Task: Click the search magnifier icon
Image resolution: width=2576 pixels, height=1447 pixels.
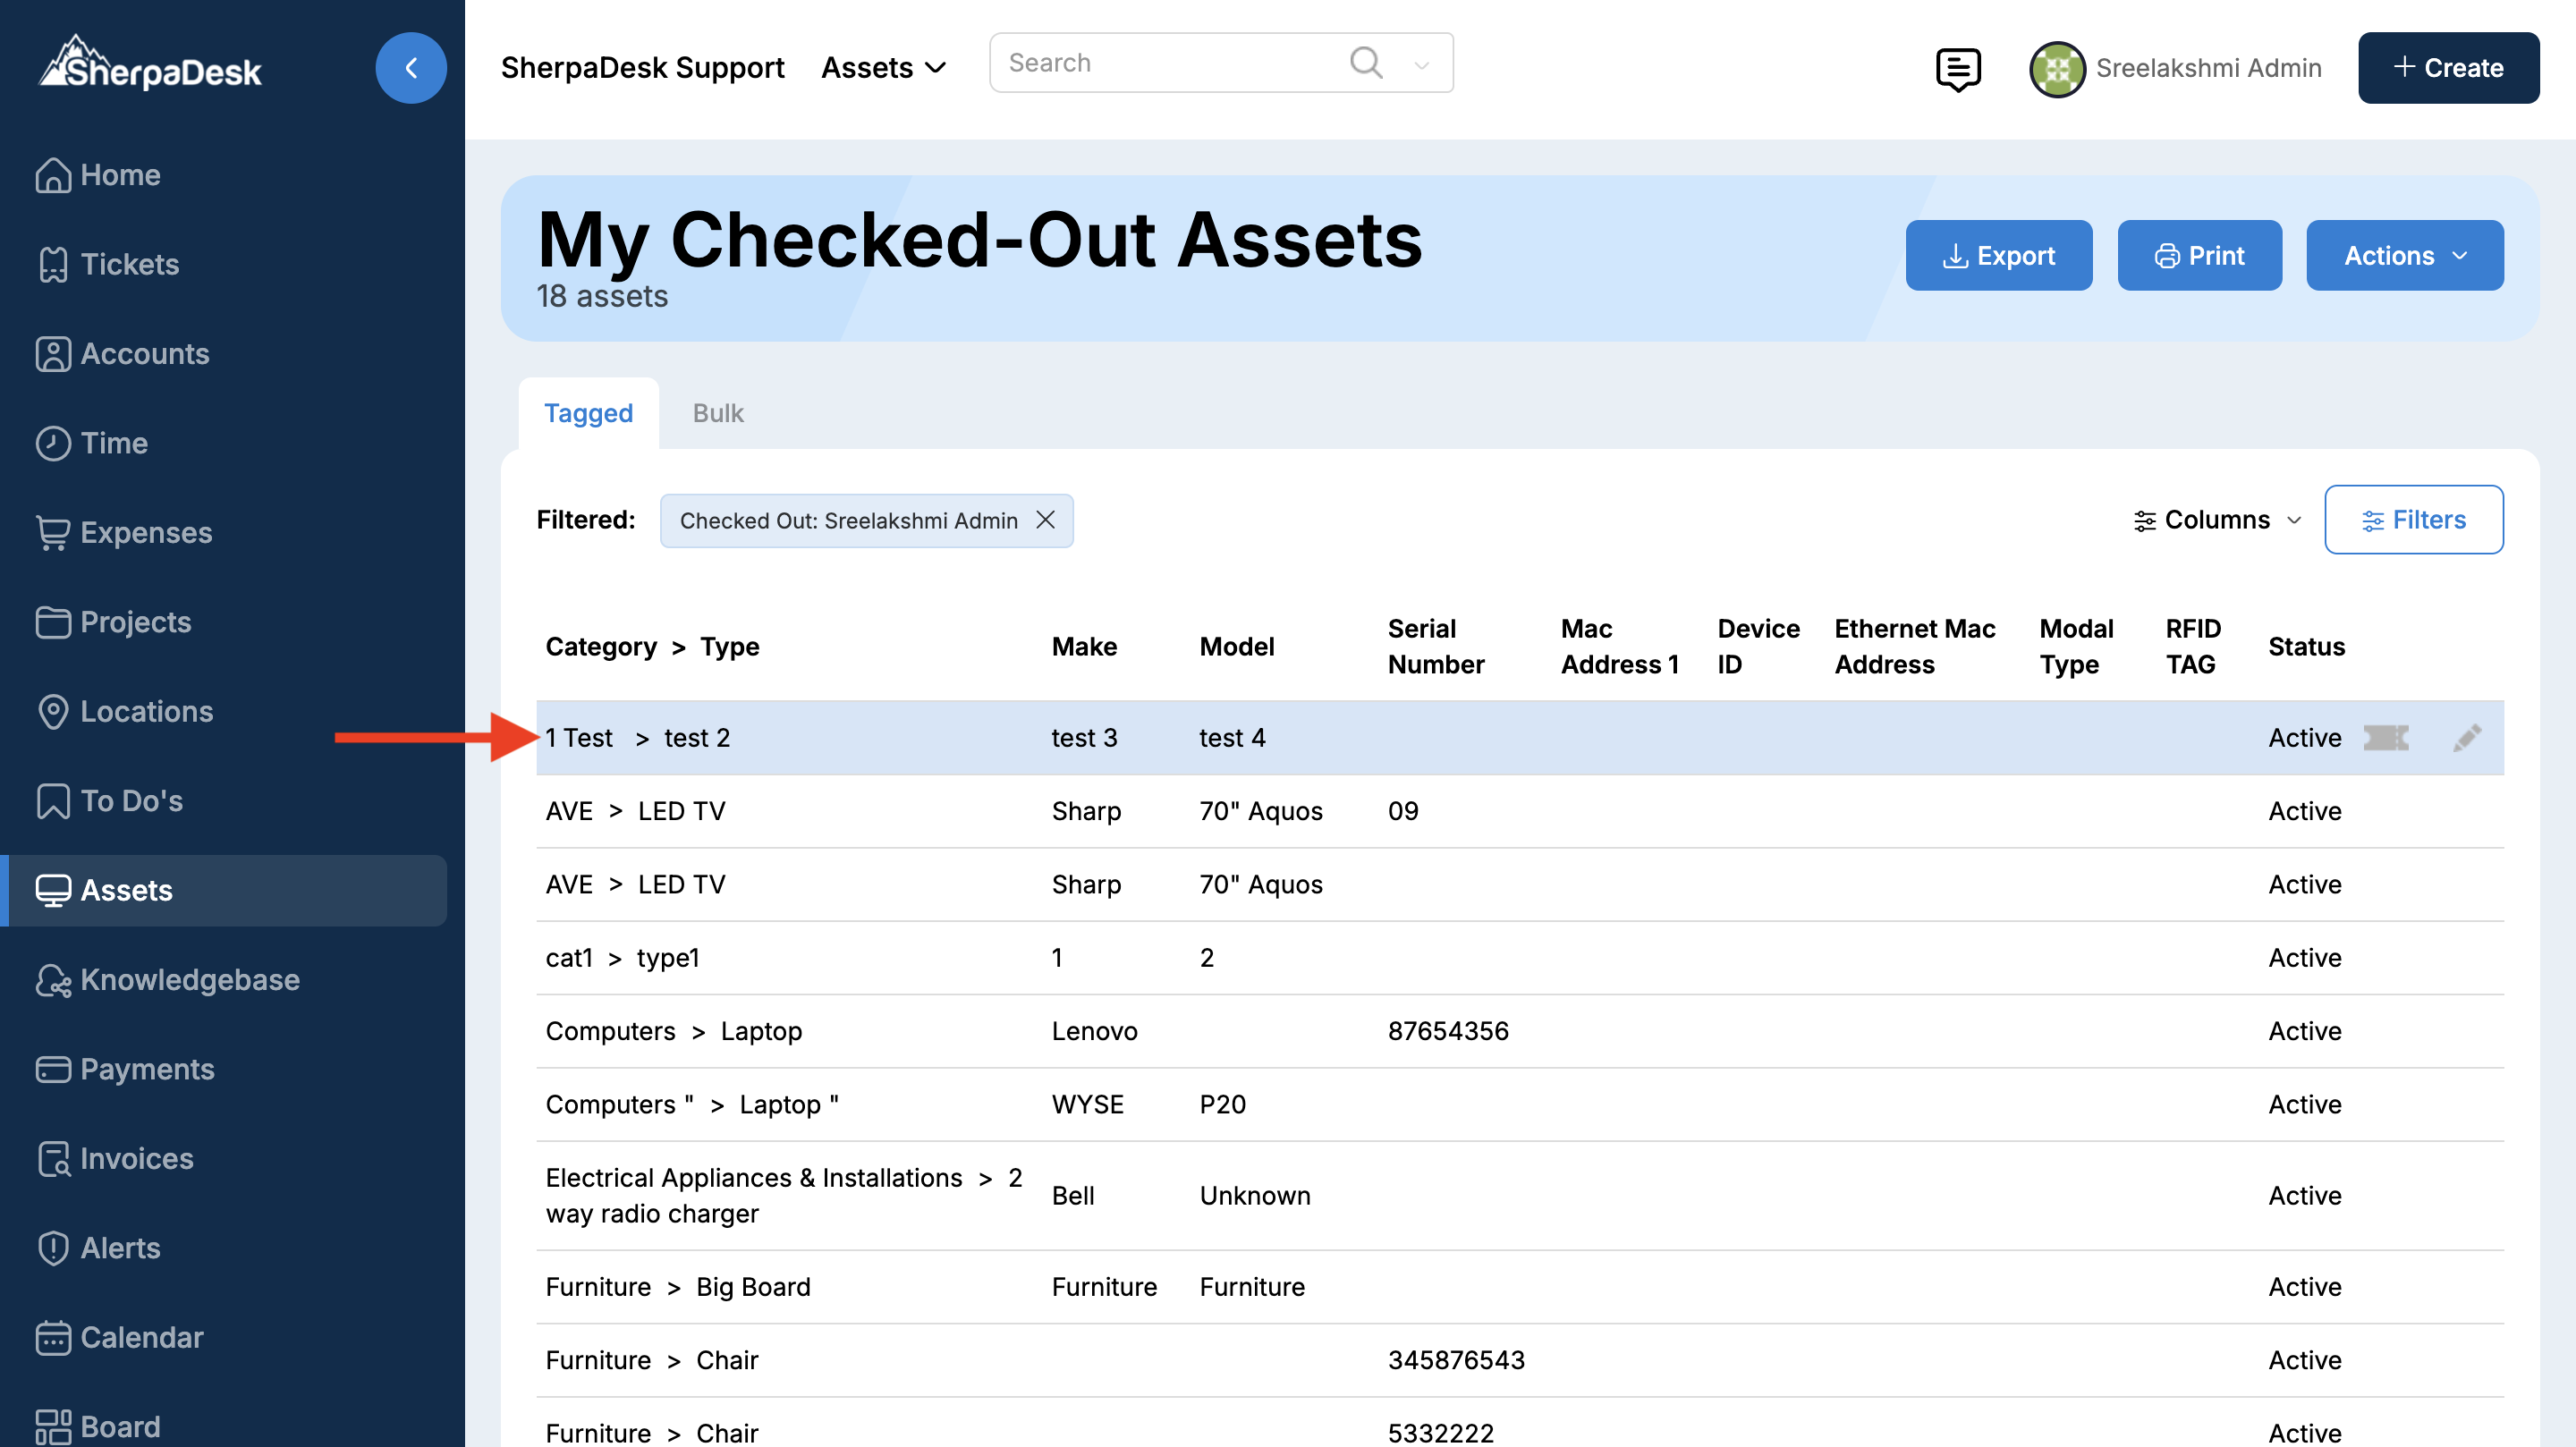Action: click(1365, 63)
